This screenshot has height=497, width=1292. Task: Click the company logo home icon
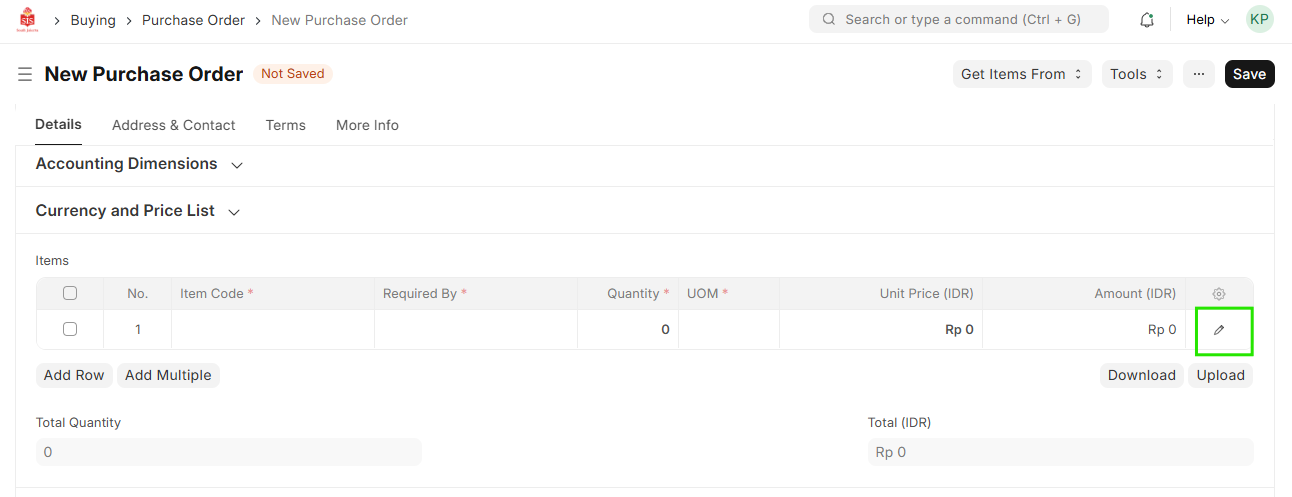point(28,20)
